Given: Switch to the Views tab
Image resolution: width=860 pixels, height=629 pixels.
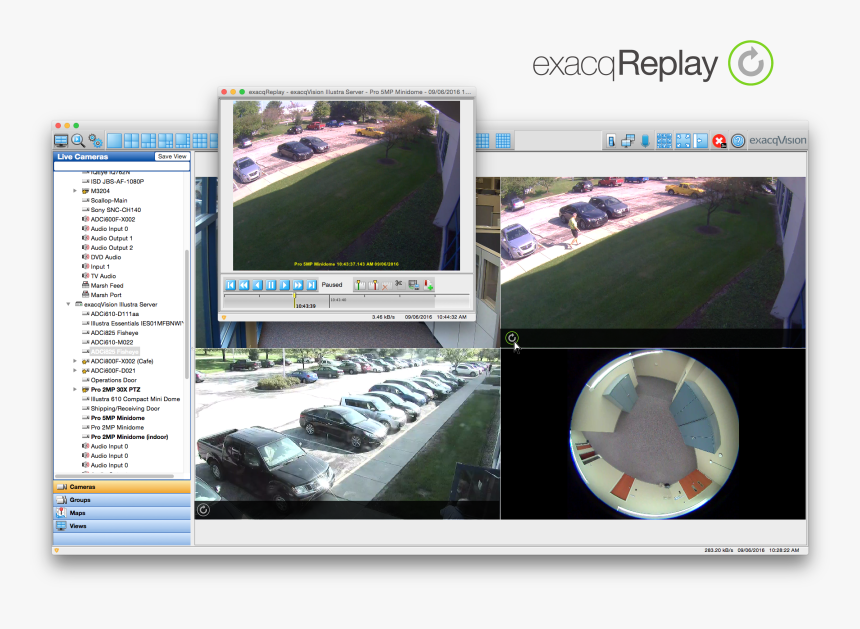Looking at the screenshot, I should pos(122,526).
